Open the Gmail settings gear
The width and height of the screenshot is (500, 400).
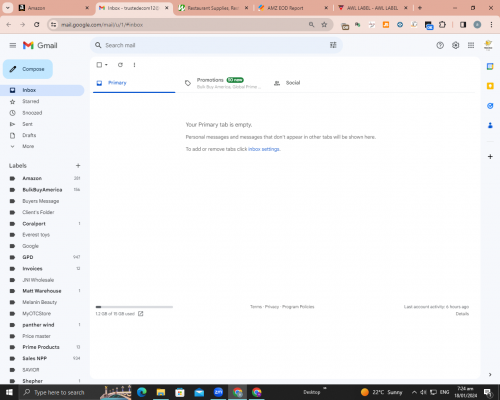click(455, 45)
